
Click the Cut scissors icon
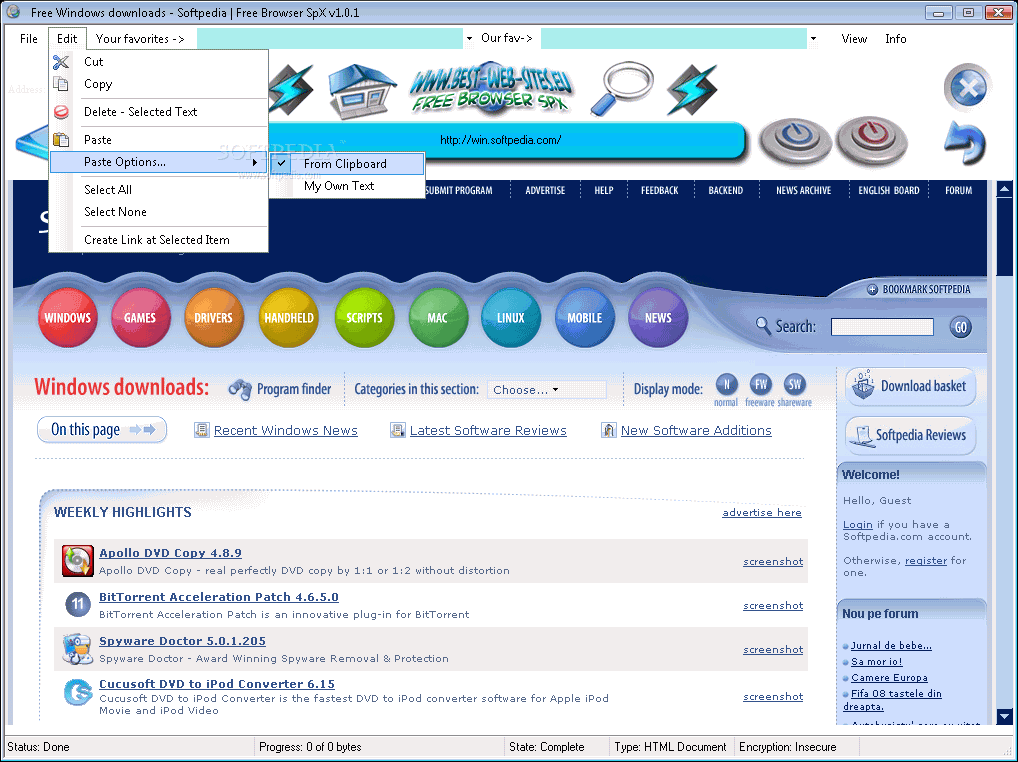[x=61, y=62]
